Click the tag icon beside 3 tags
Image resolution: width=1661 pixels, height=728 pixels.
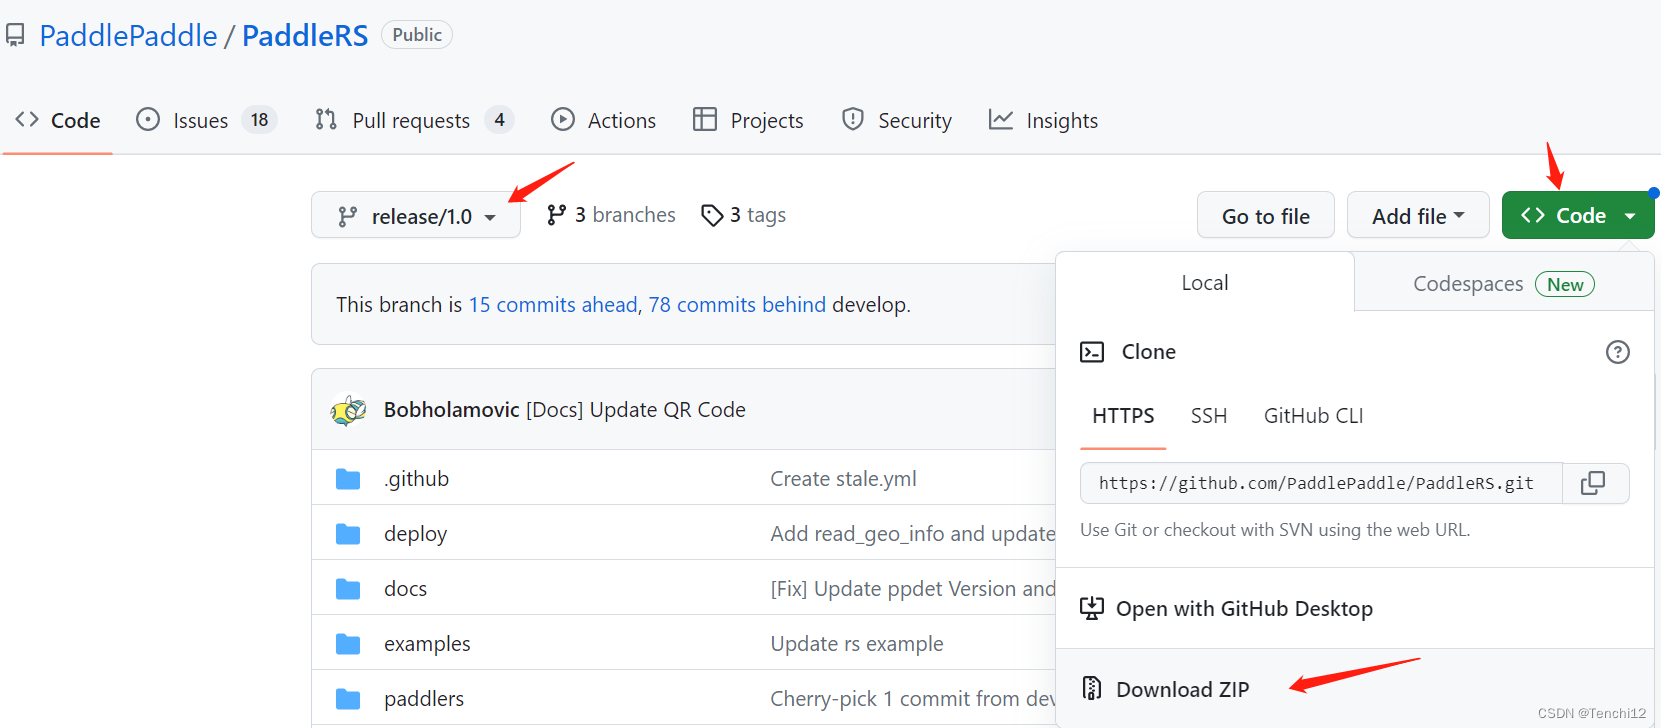(712, 215)
